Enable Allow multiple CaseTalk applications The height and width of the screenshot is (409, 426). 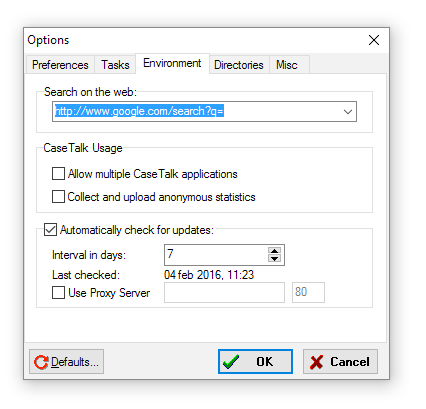pos(58,174)
